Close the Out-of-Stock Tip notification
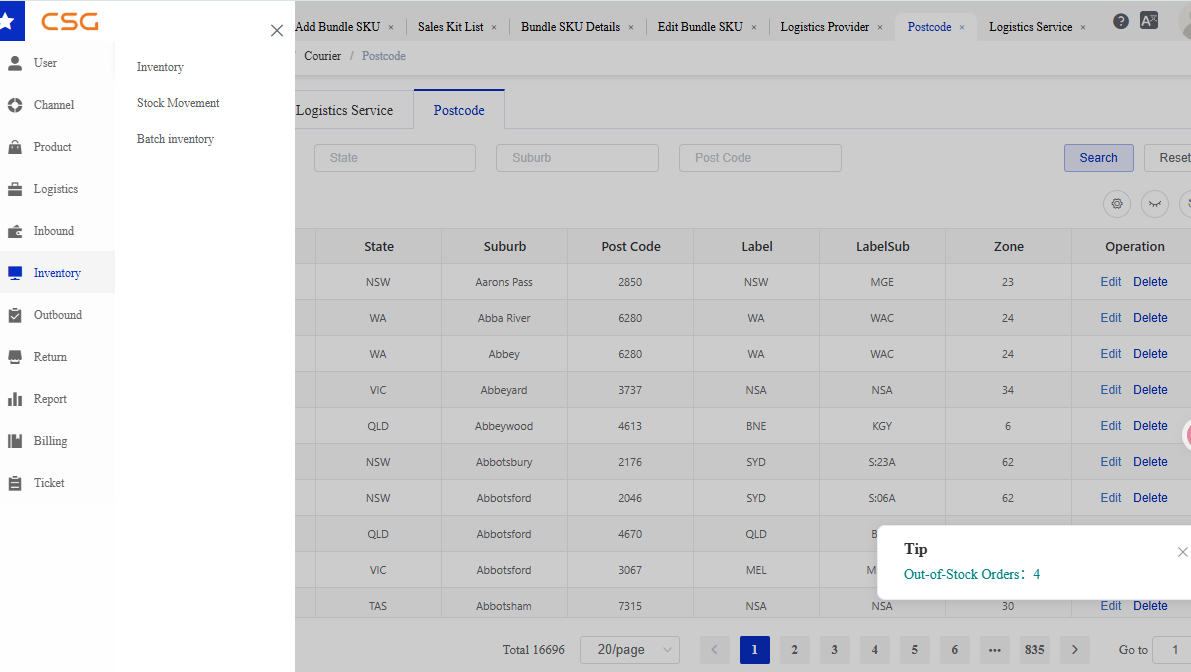Screen dimensions: 1191x672 (1182, 552)
